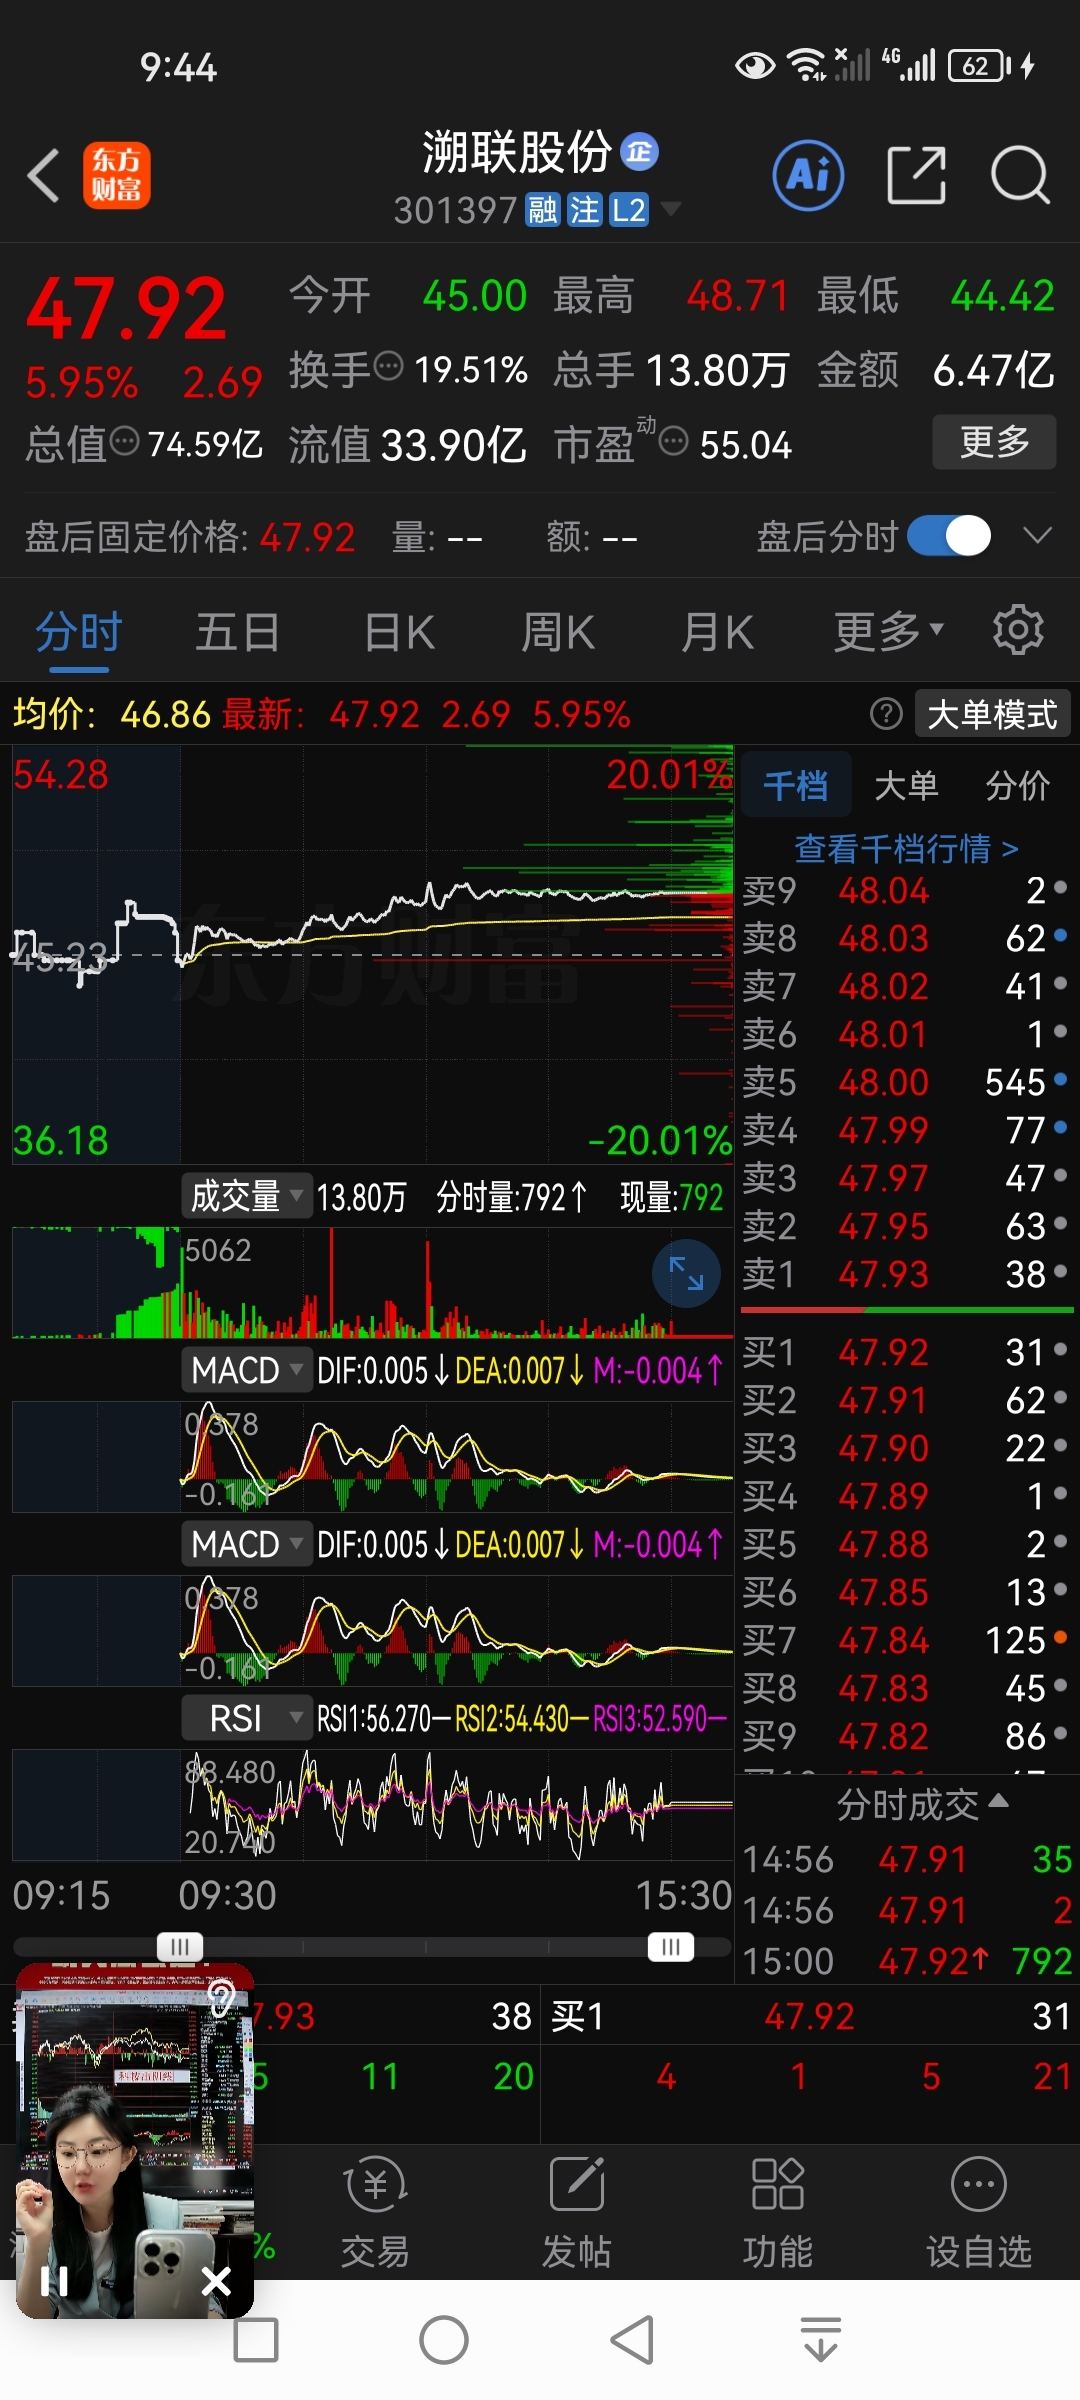Image resolution: width=1080 pixels, height=2400 pixels.
Task: Tap the RSI chart panel
Action: pyautogui.click(x=372, y=1805)
